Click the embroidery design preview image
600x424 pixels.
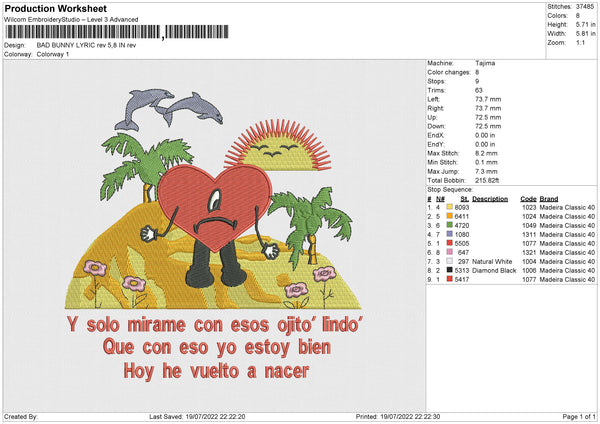click(x=214, y=234)
